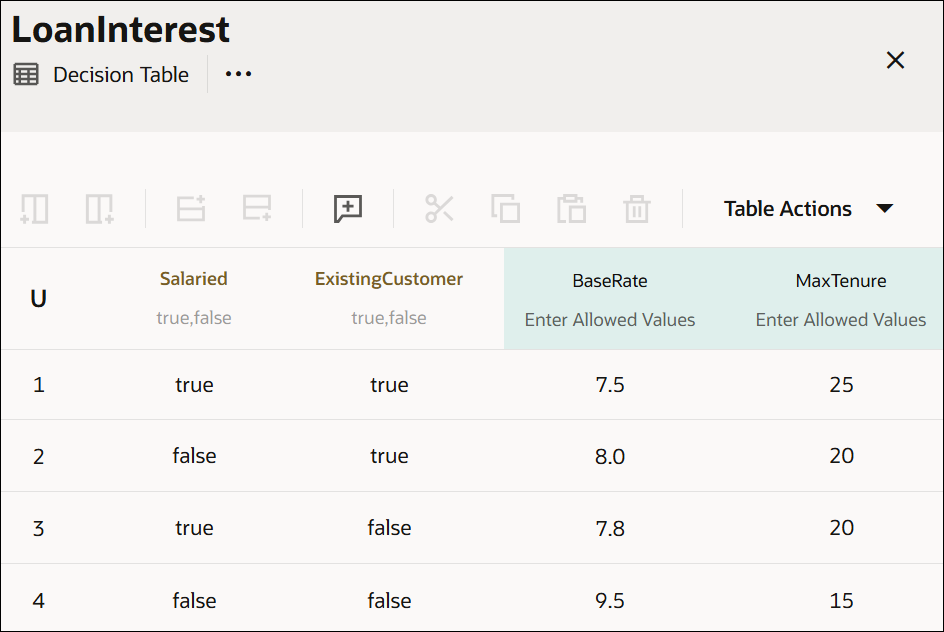
Task: Select row number 4
Action: click(39, 601)
